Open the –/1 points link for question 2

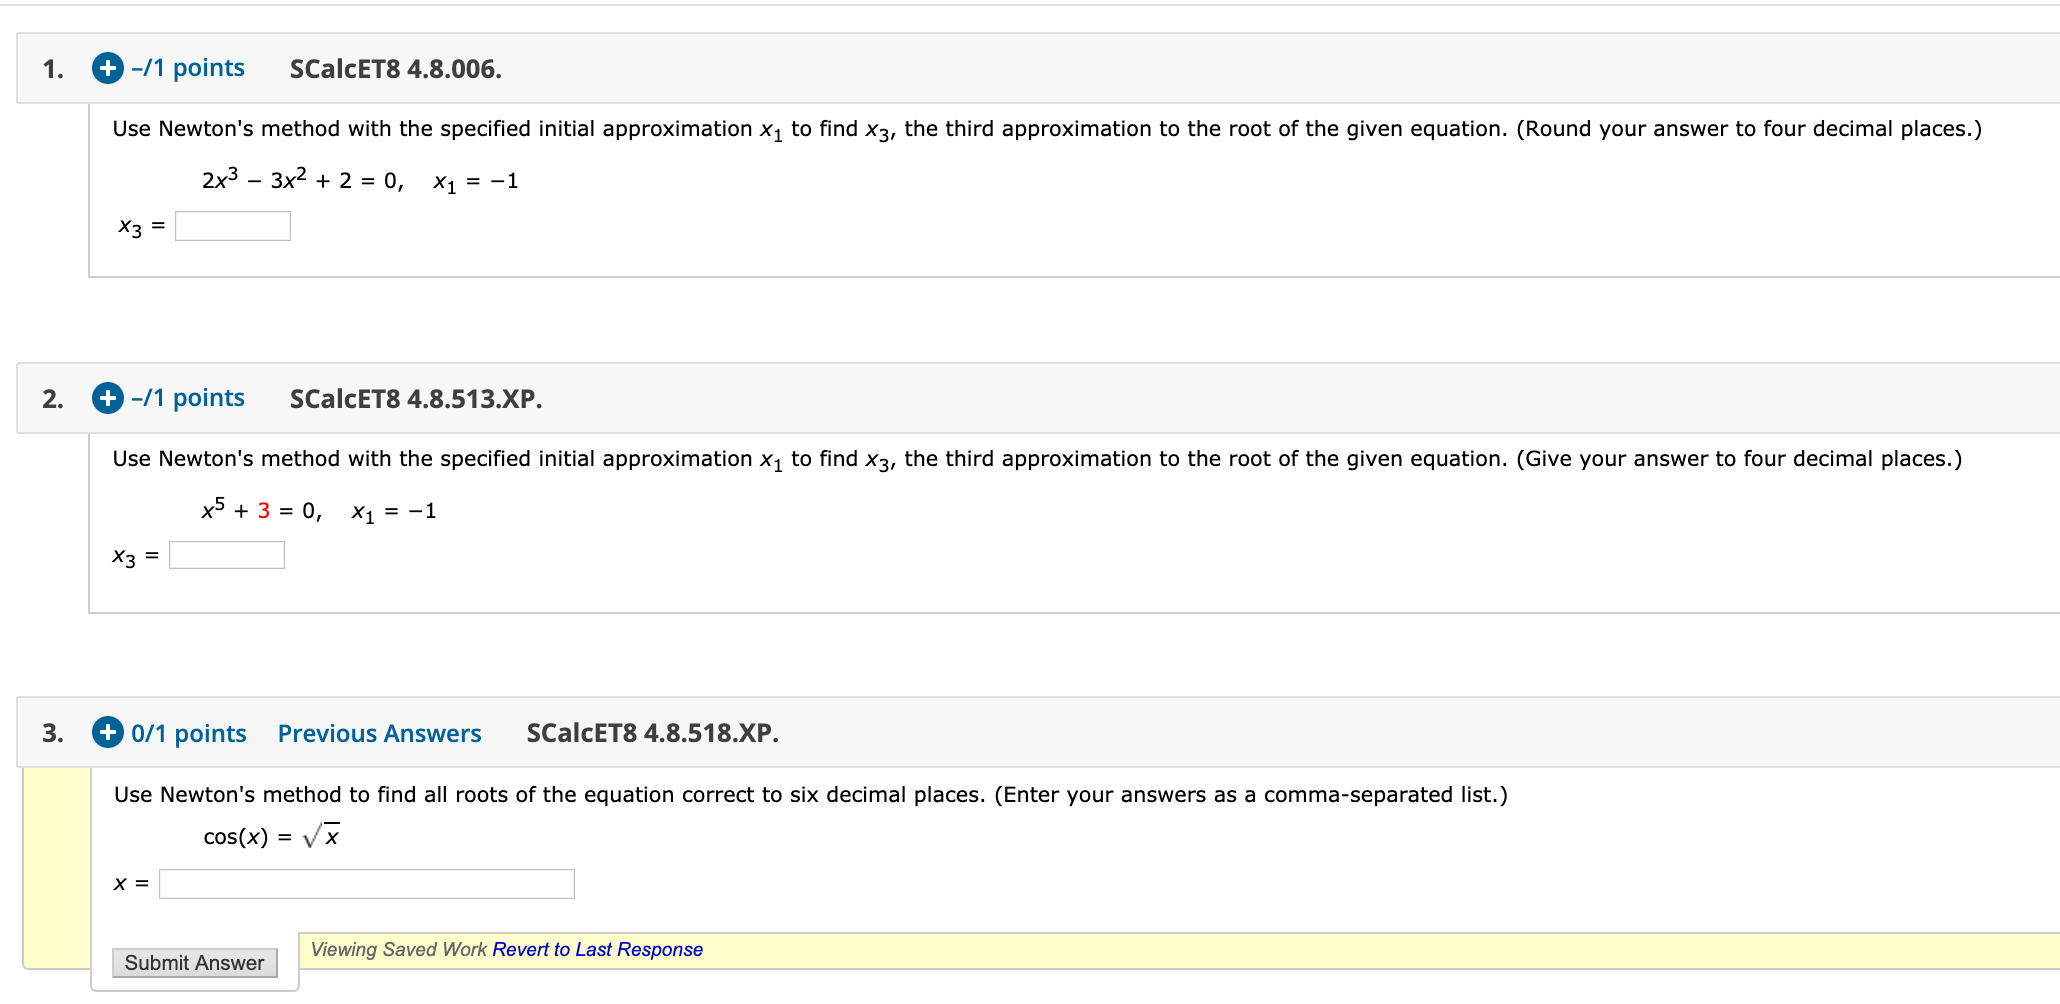point(188,398)
